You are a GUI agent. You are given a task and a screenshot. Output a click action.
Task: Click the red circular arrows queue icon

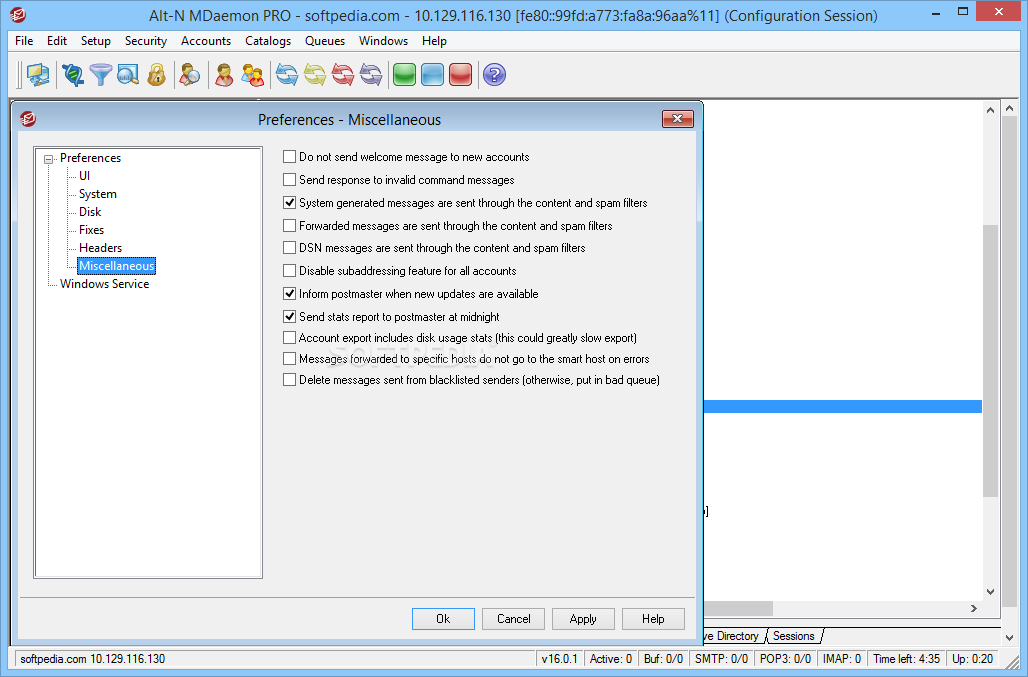(x=343, y=75)
